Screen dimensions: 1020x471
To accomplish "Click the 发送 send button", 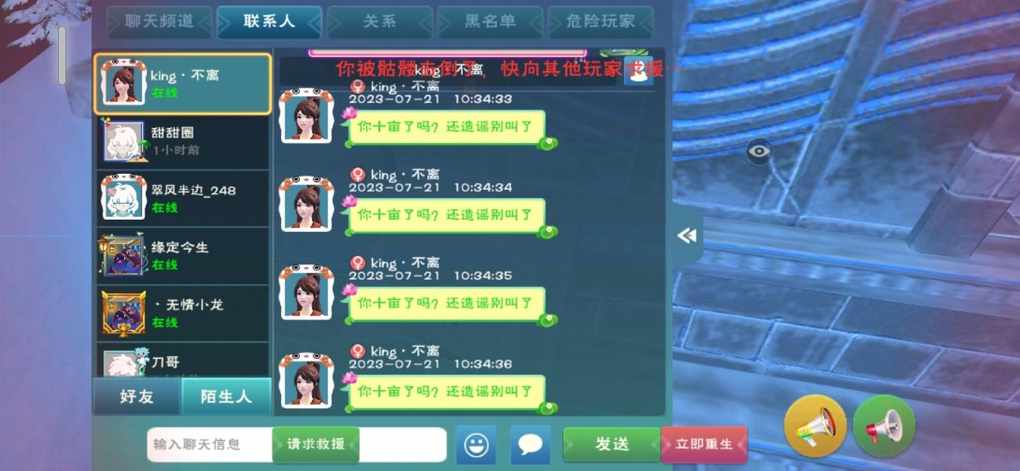I will (611, 445).
